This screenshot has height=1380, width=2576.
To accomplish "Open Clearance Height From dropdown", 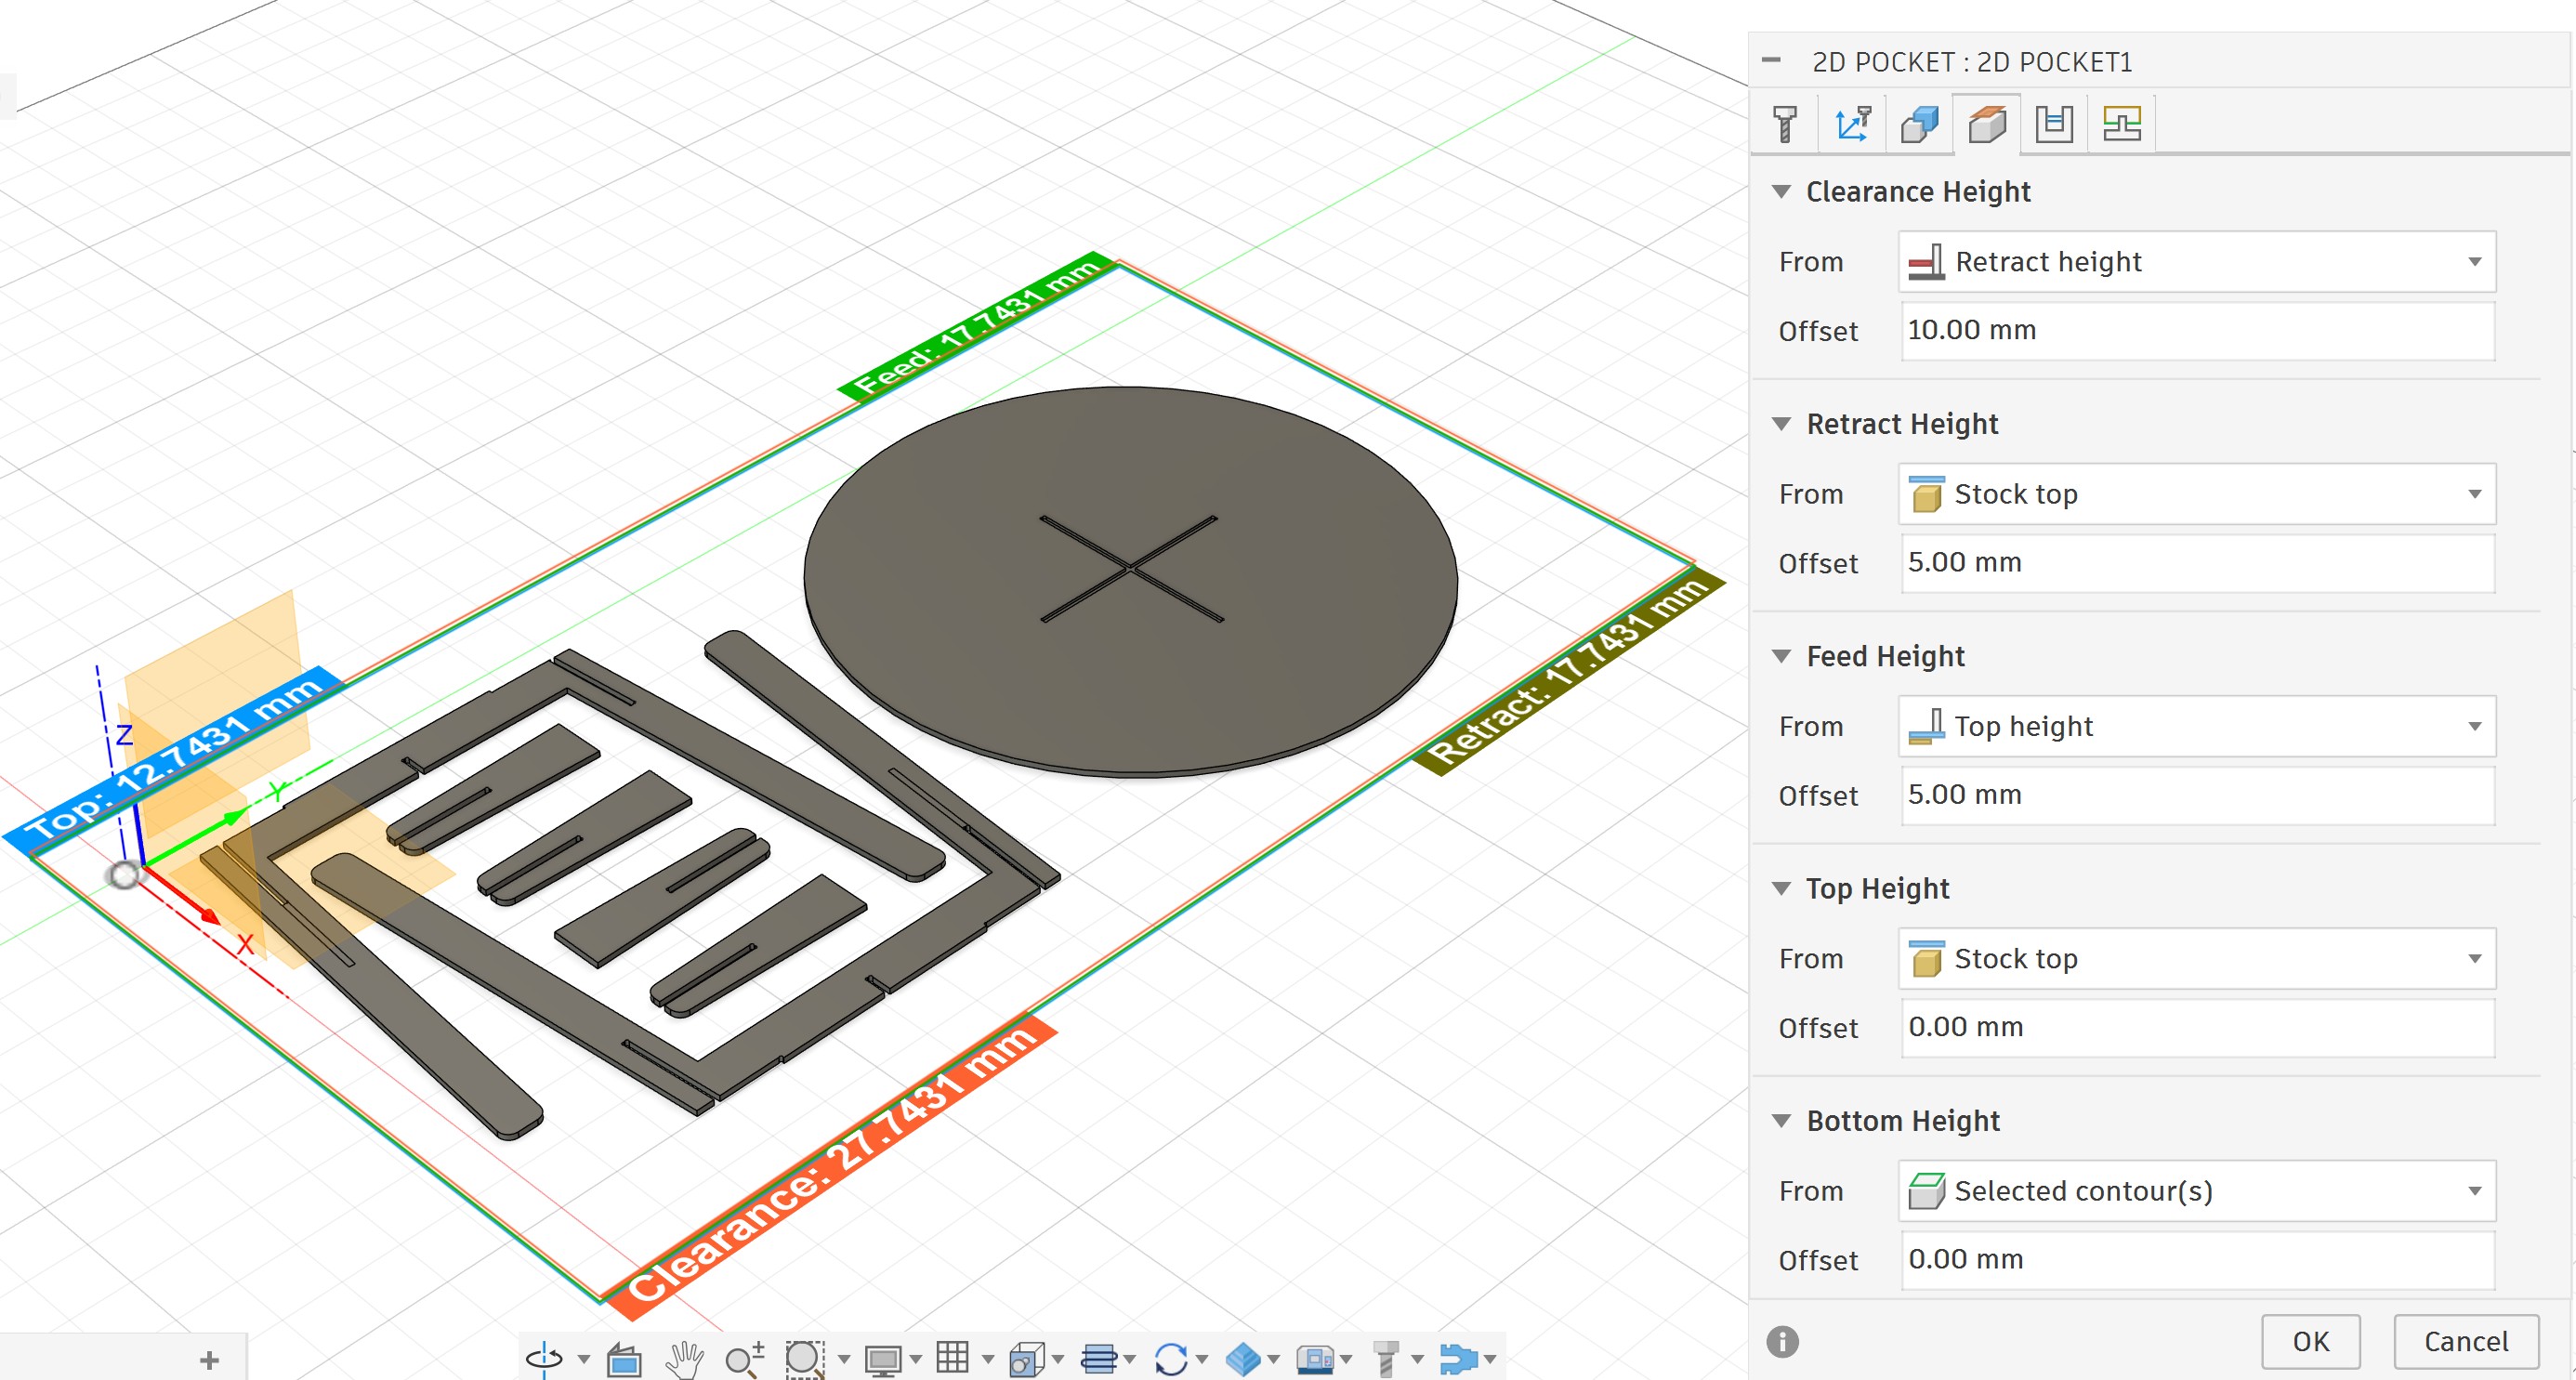I will (2196, 262).
